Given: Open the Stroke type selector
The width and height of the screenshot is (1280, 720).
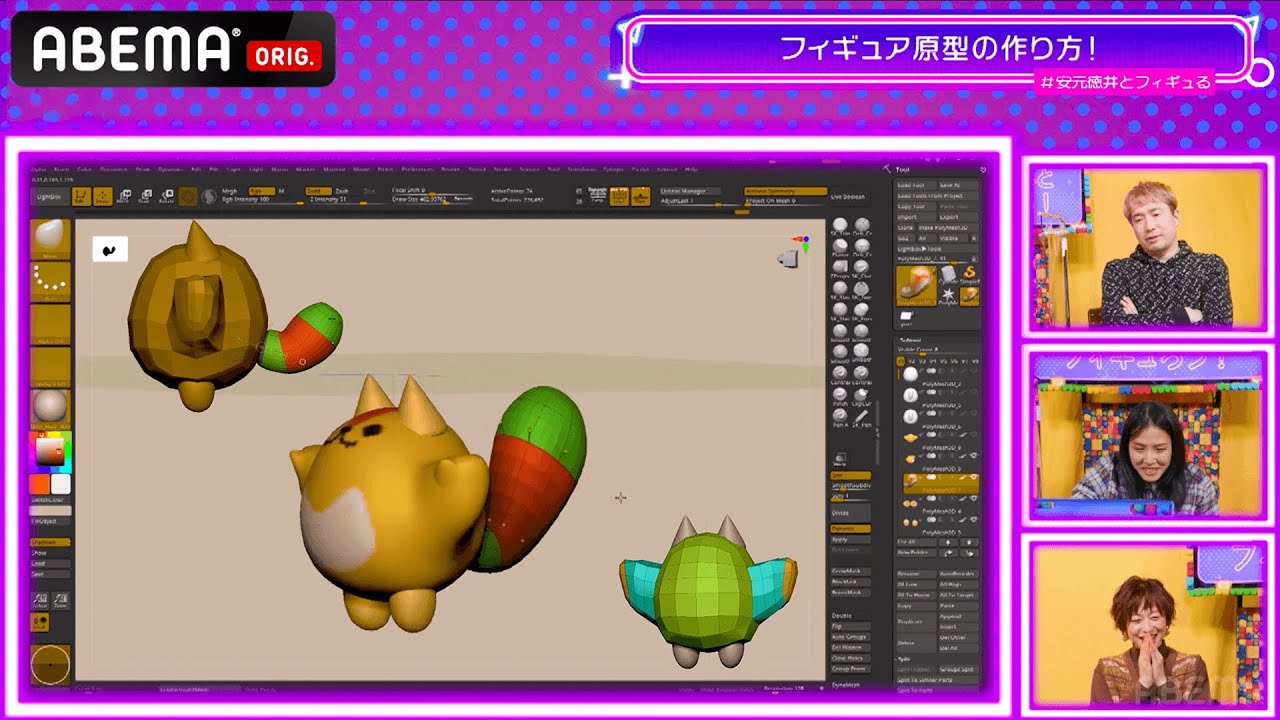Looking at the screenshot, I should tap(51, 278).
